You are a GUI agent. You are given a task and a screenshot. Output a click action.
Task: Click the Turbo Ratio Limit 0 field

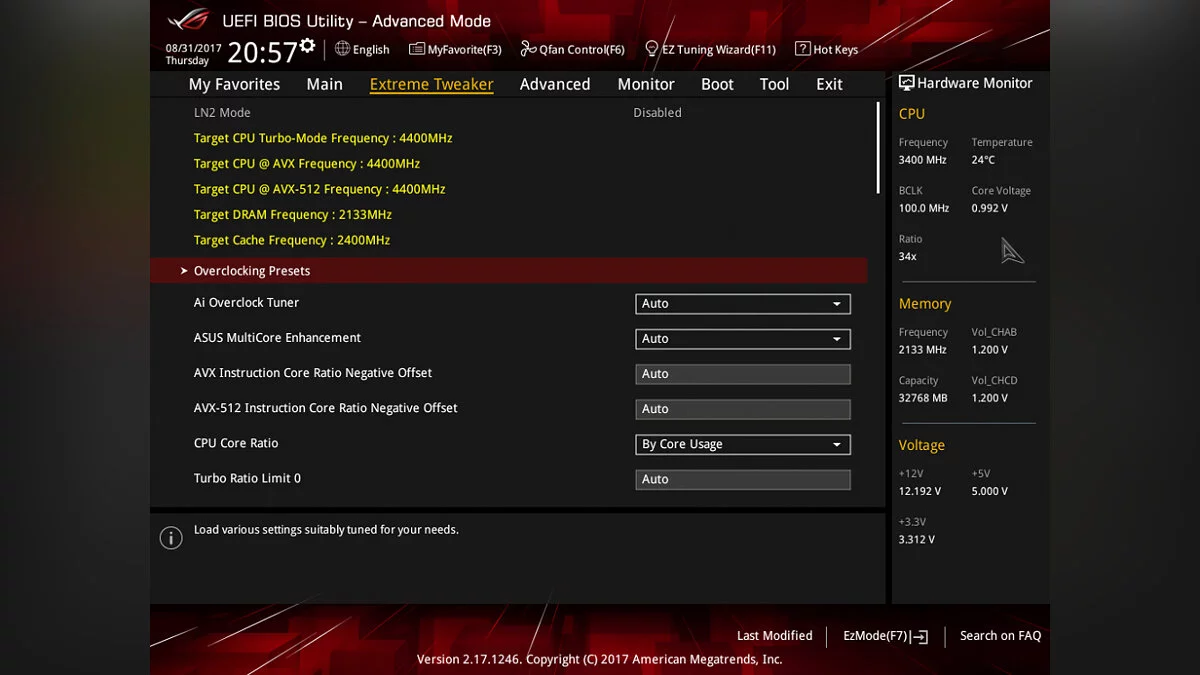742,479
